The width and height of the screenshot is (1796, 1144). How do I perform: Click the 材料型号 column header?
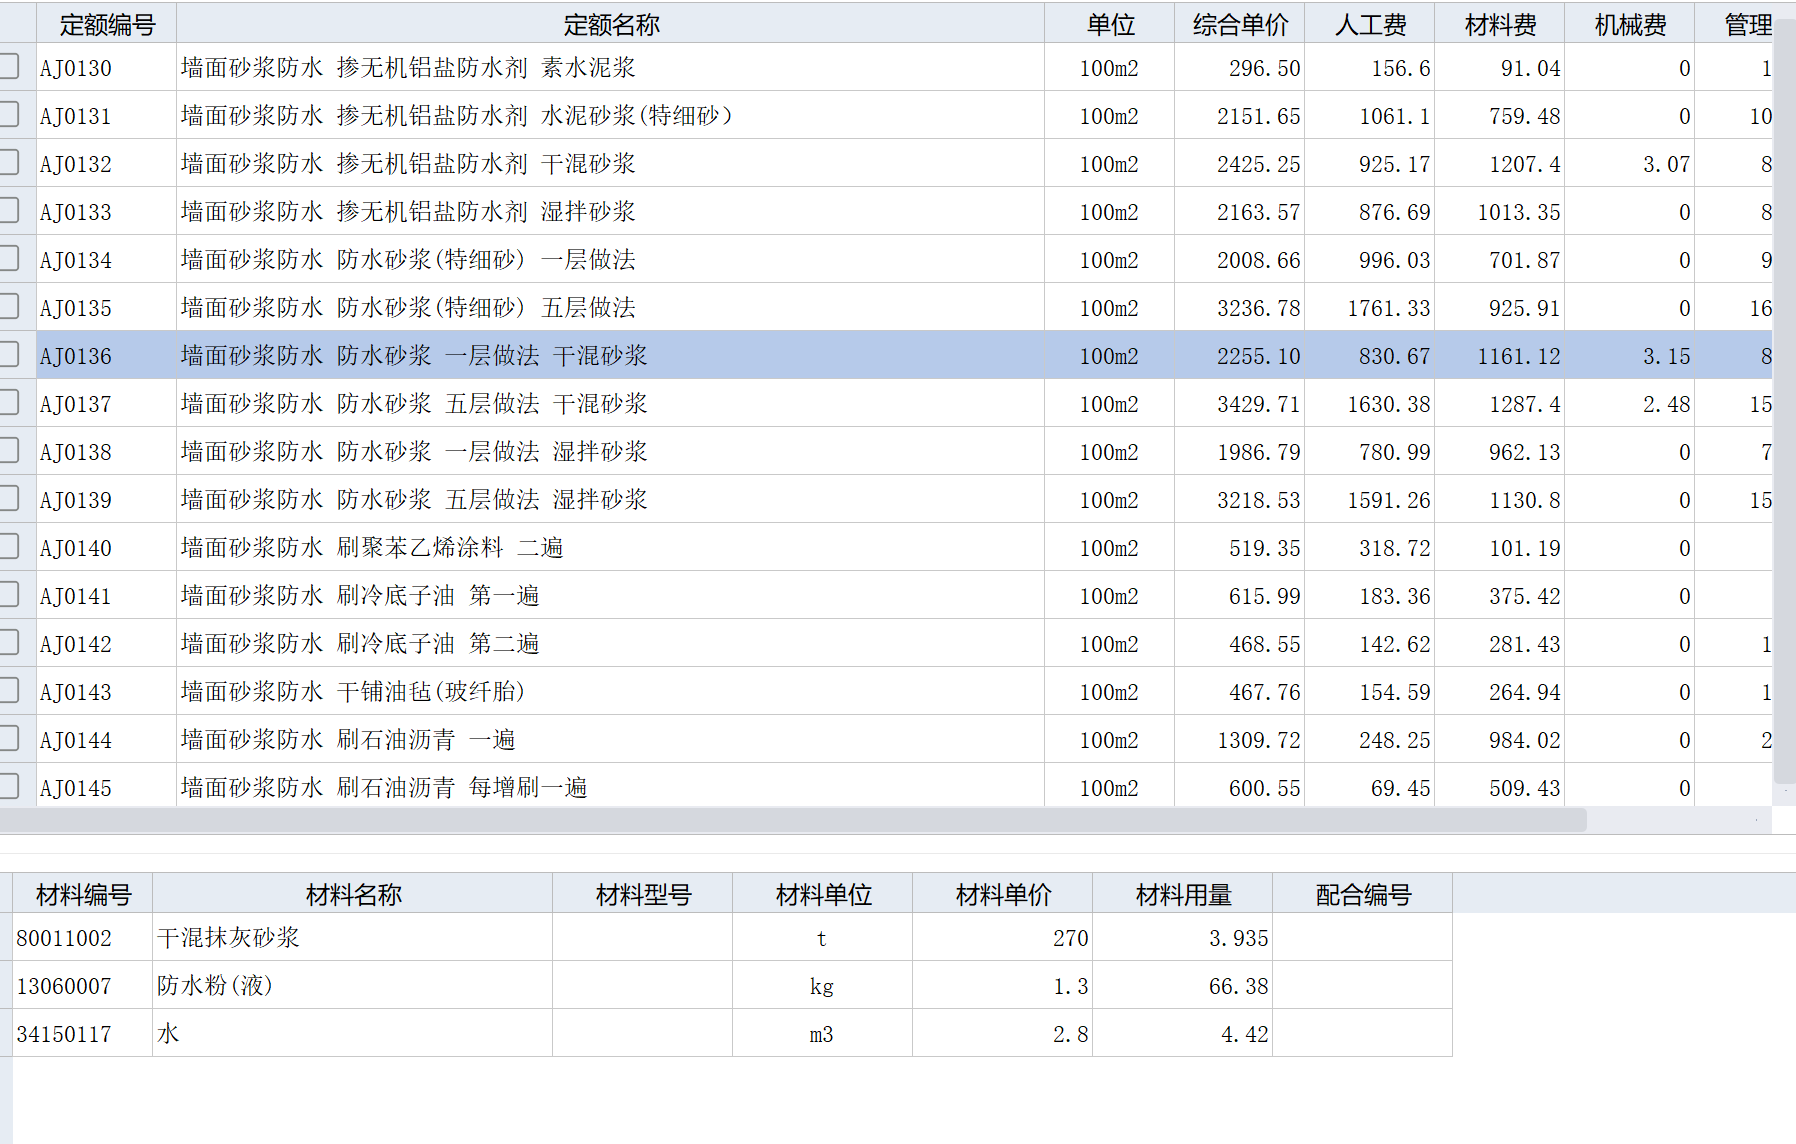[643, 894]
